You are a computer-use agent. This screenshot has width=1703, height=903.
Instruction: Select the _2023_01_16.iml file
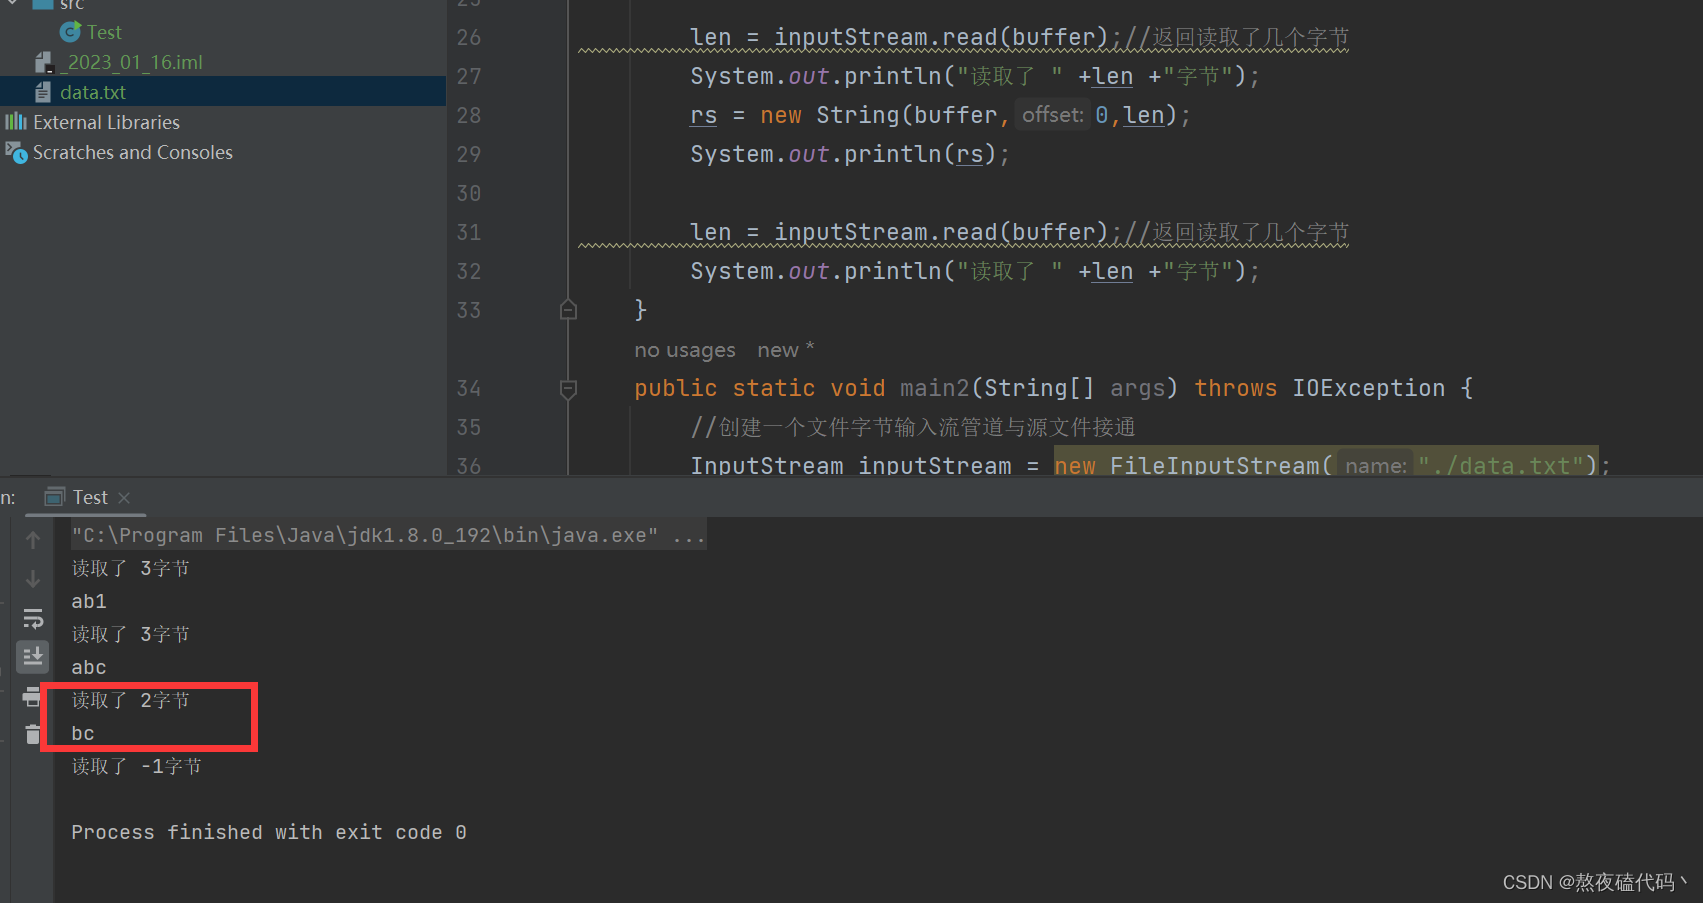point(130,62)
